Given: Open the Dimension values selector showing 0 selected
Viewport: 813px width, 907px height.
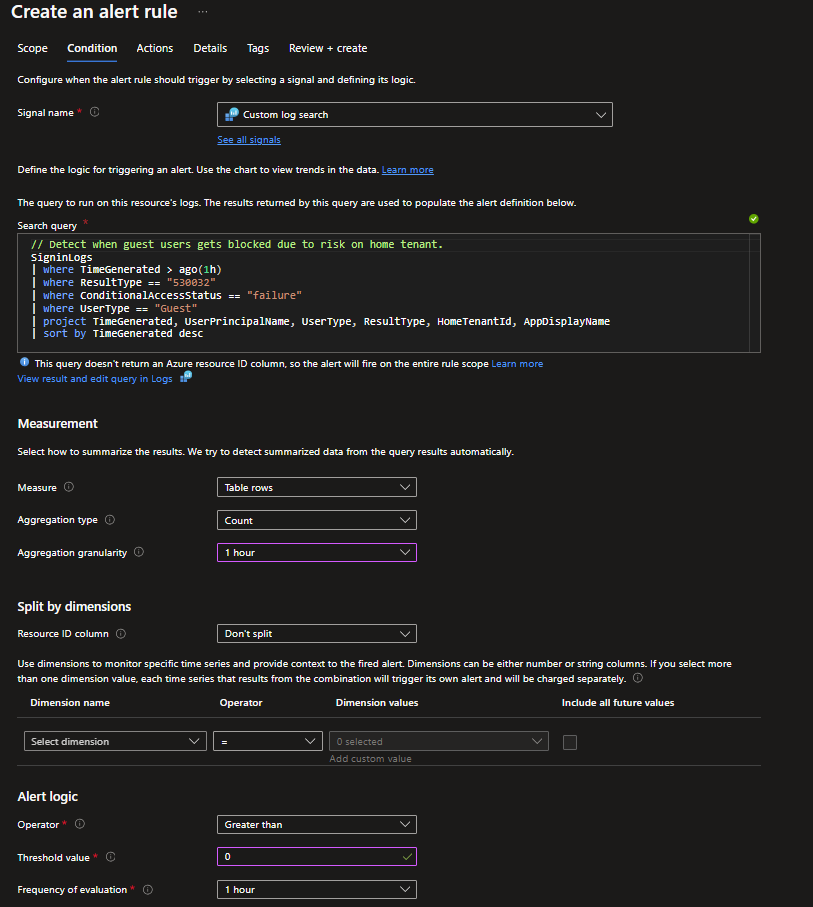Looking at the screenshot, I should click(x=438, y=740).
